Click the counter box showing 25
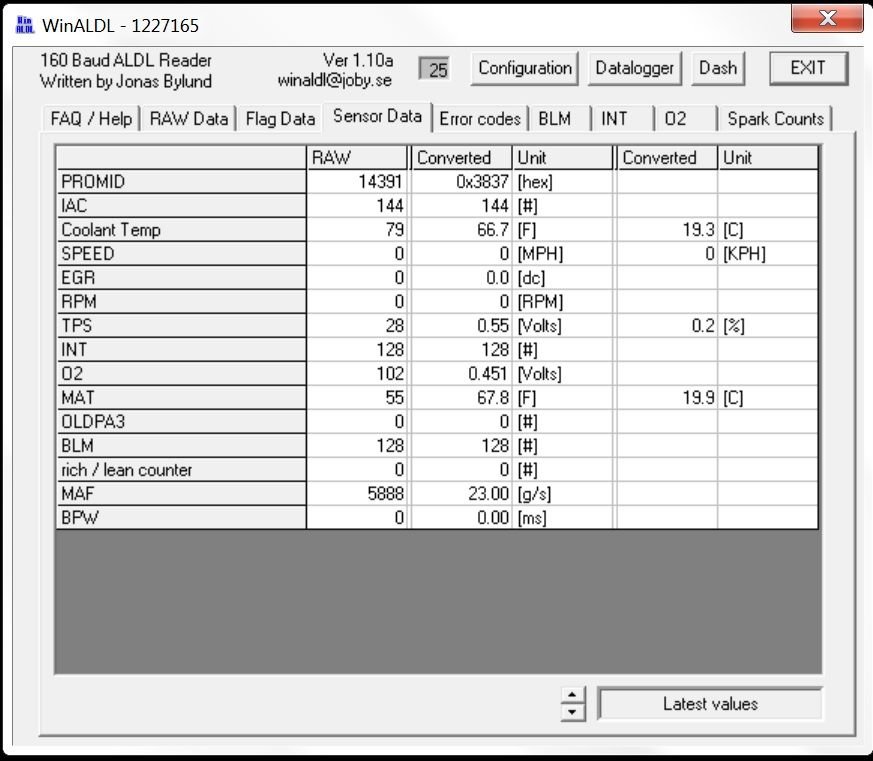Screen dimensions: 873x761 437,69
